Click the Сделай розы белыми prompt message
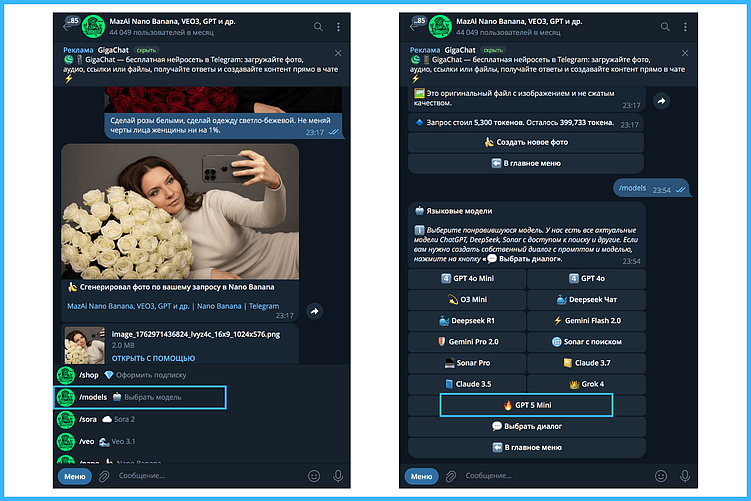Screen dimensions: 751x501 pos(224,126)
